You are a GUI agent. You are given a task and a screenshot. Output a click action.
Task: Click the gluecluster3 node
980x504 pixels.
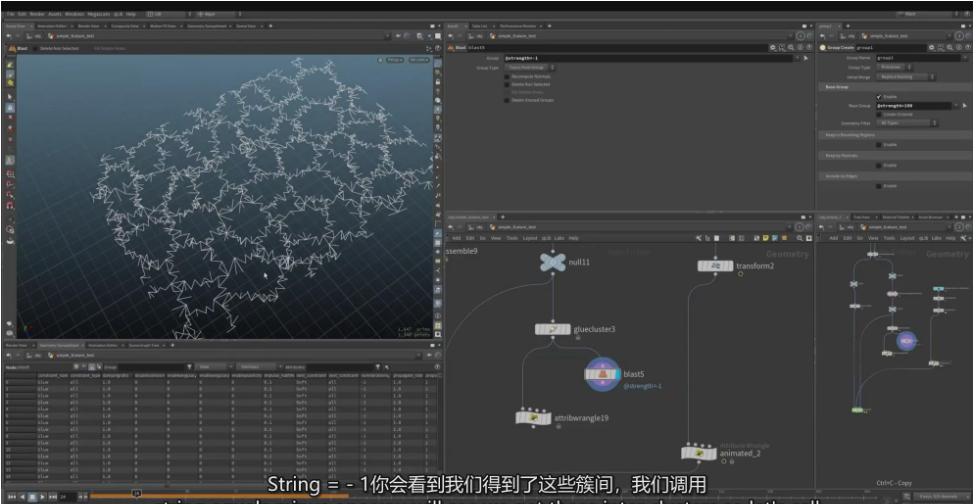pyautogui.click(x=552, y=329)
